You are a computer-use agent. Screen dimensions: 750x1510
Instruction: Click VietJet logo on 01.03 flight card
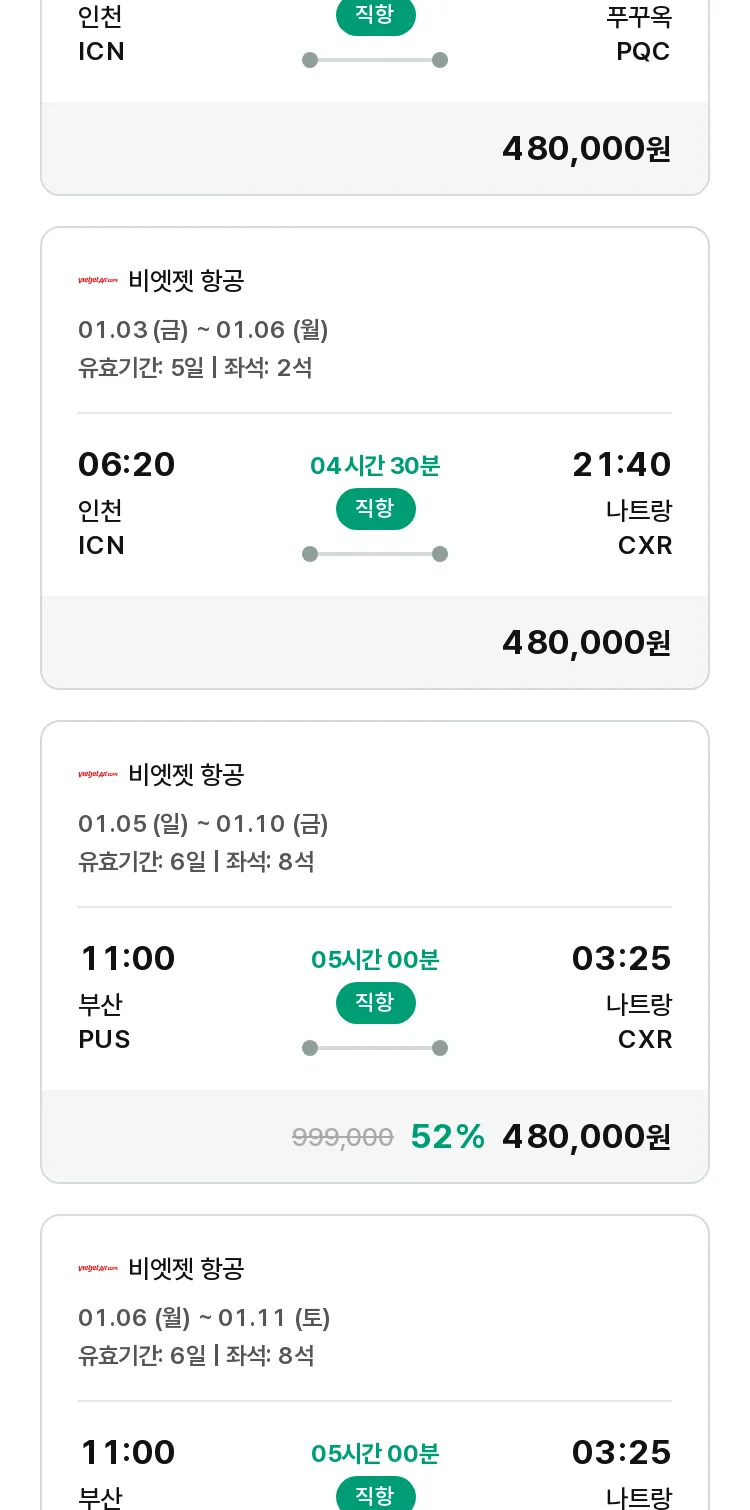coord(98,281)
